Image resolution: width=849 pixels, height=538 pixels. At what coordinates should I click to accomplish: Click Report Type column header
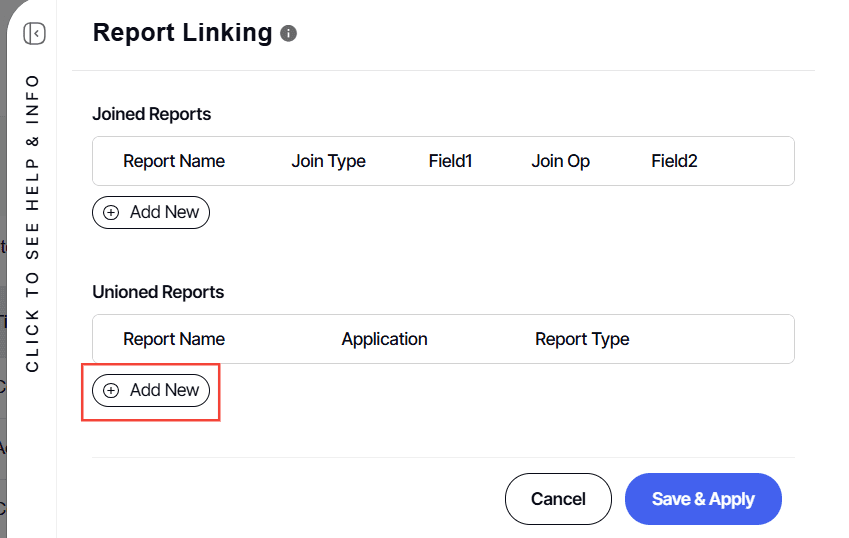582,339
